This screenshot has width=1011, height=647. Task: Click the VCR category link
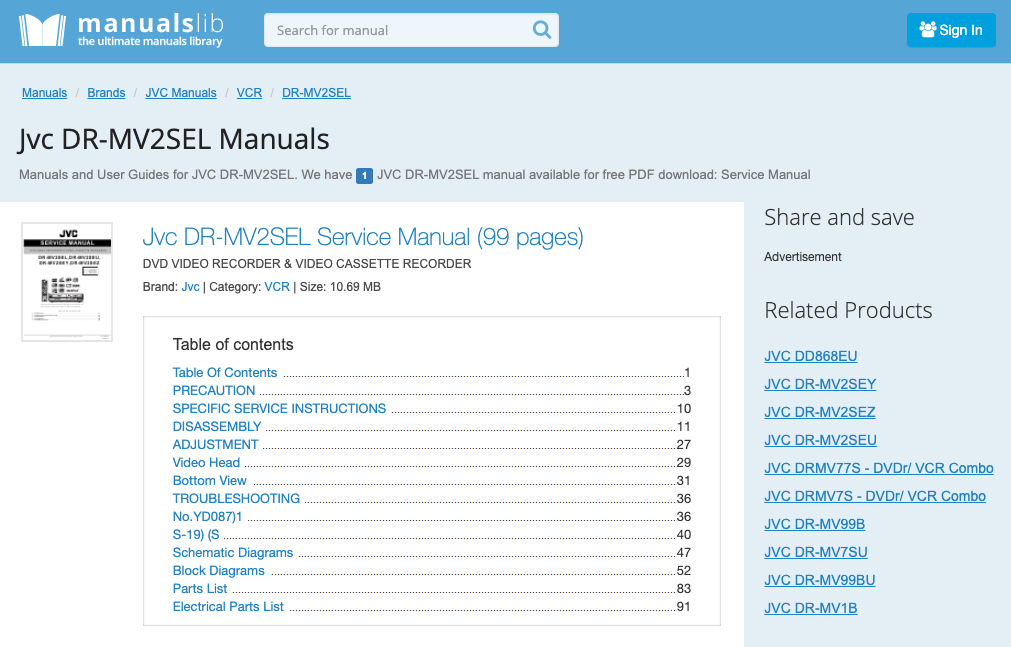tap(277, 287)
